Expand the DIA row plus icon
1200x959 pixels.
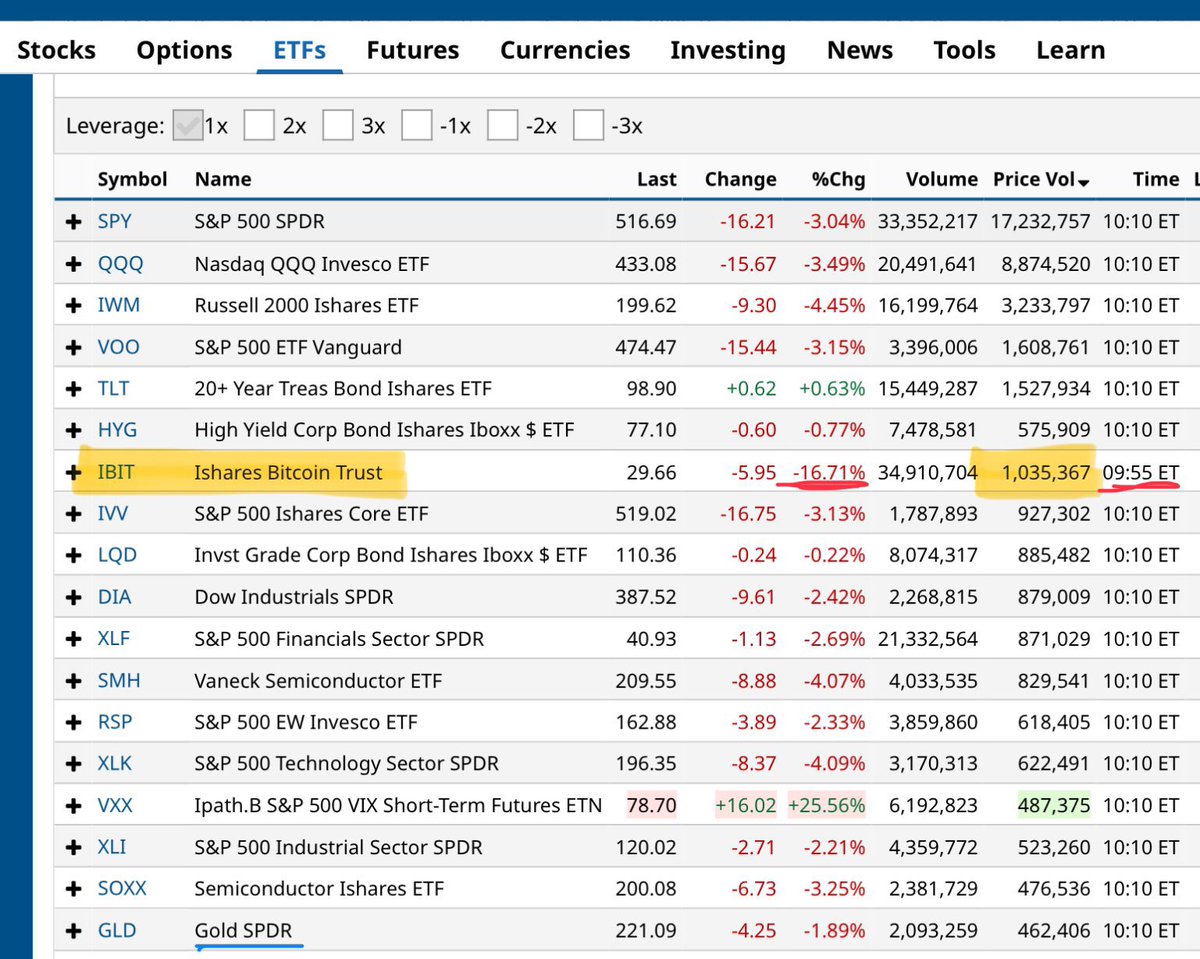click(x=73, y=597)
